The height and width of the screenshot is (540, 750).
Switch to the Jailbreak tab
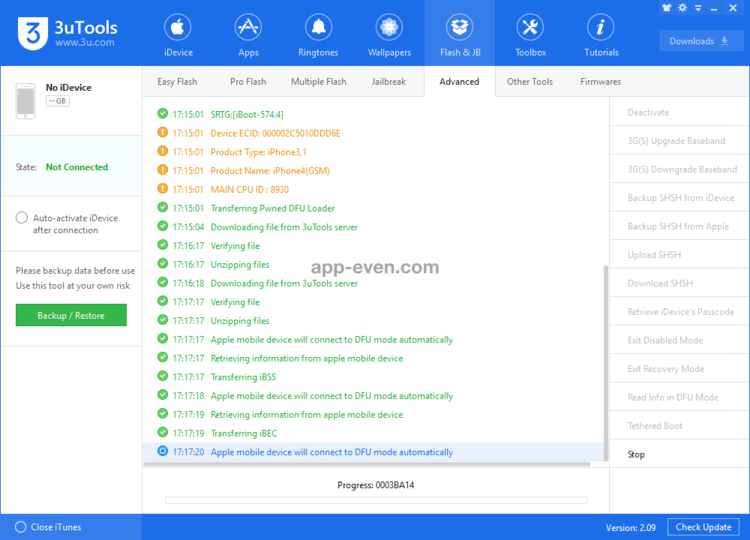(388, 82)
